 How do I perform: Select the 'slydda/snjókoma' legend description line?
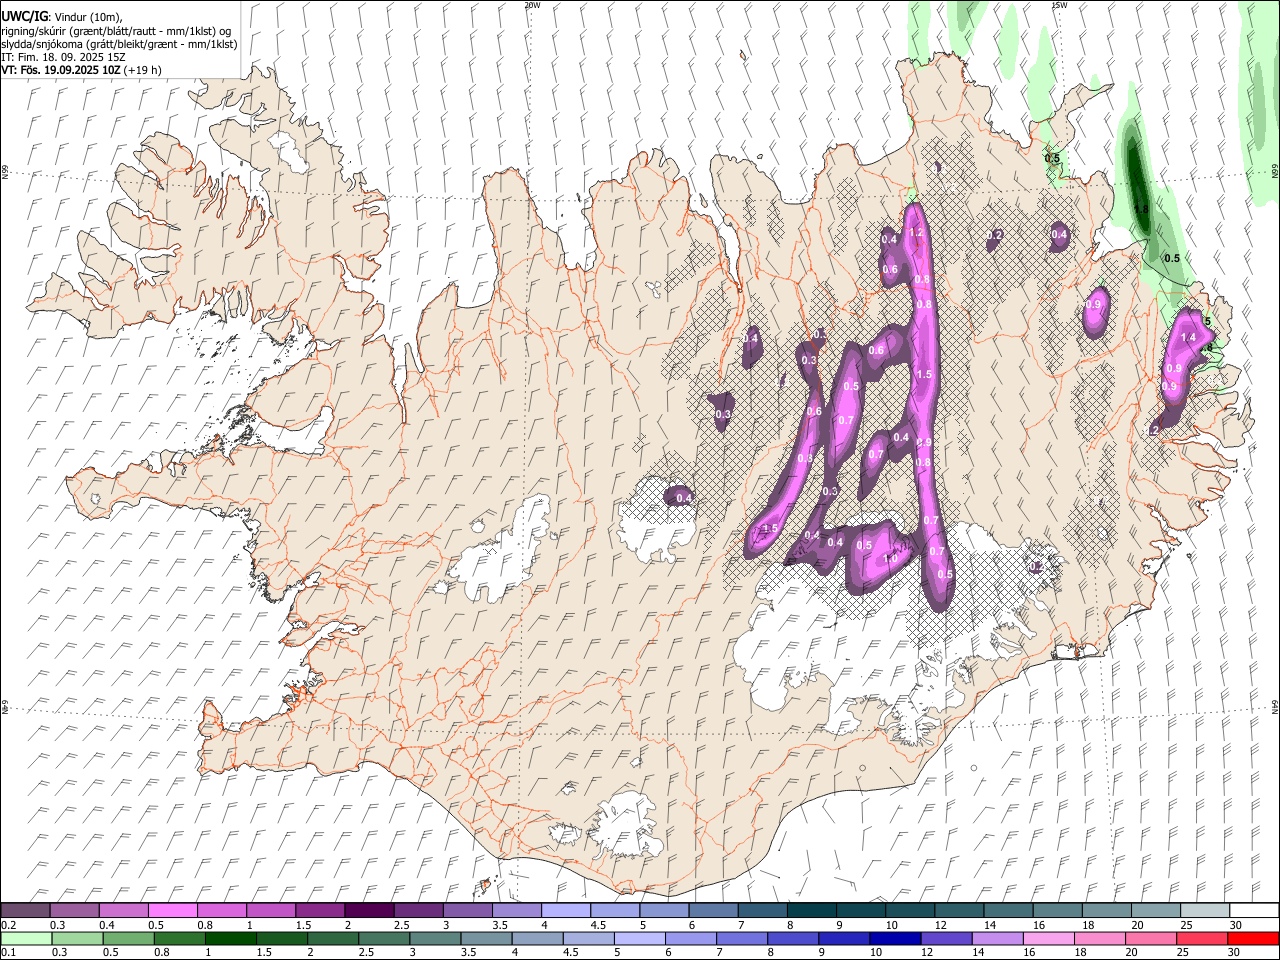119,44
